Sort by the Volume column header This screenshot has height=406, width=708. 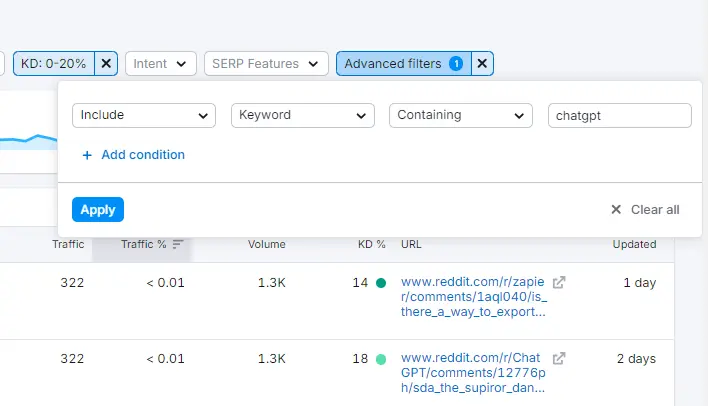point(267,244)
